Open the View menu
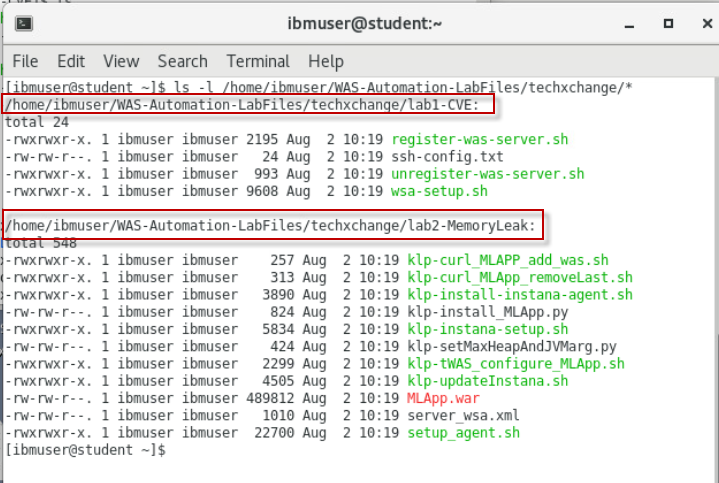Viewport: 719px width, 483px height. pyautogui.click(x=121, y=61)
